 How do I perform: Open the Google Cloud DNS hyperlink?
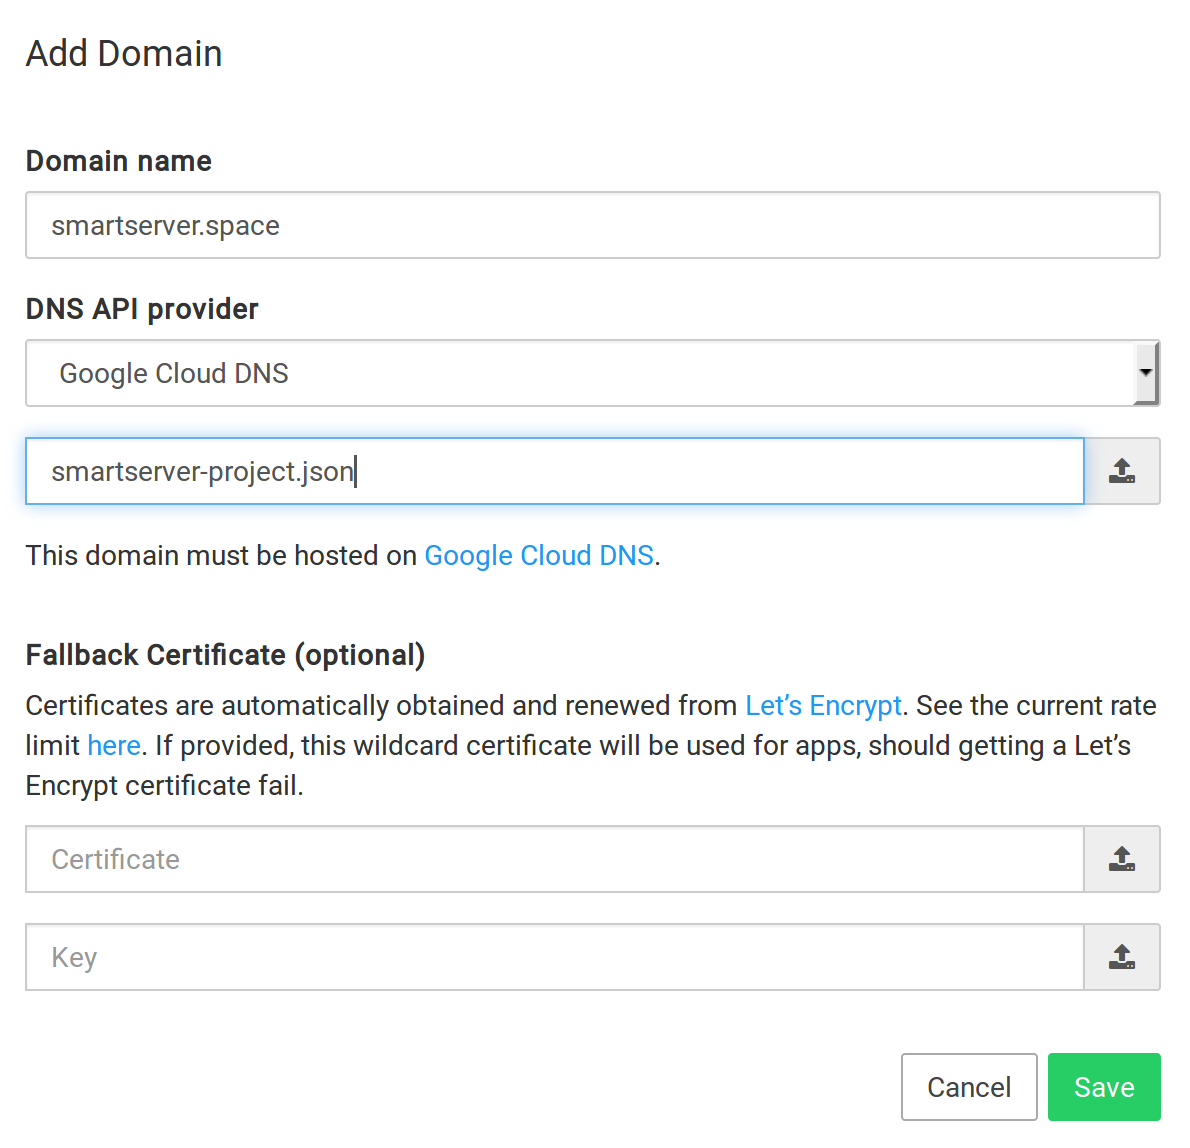tap(539, 555)
